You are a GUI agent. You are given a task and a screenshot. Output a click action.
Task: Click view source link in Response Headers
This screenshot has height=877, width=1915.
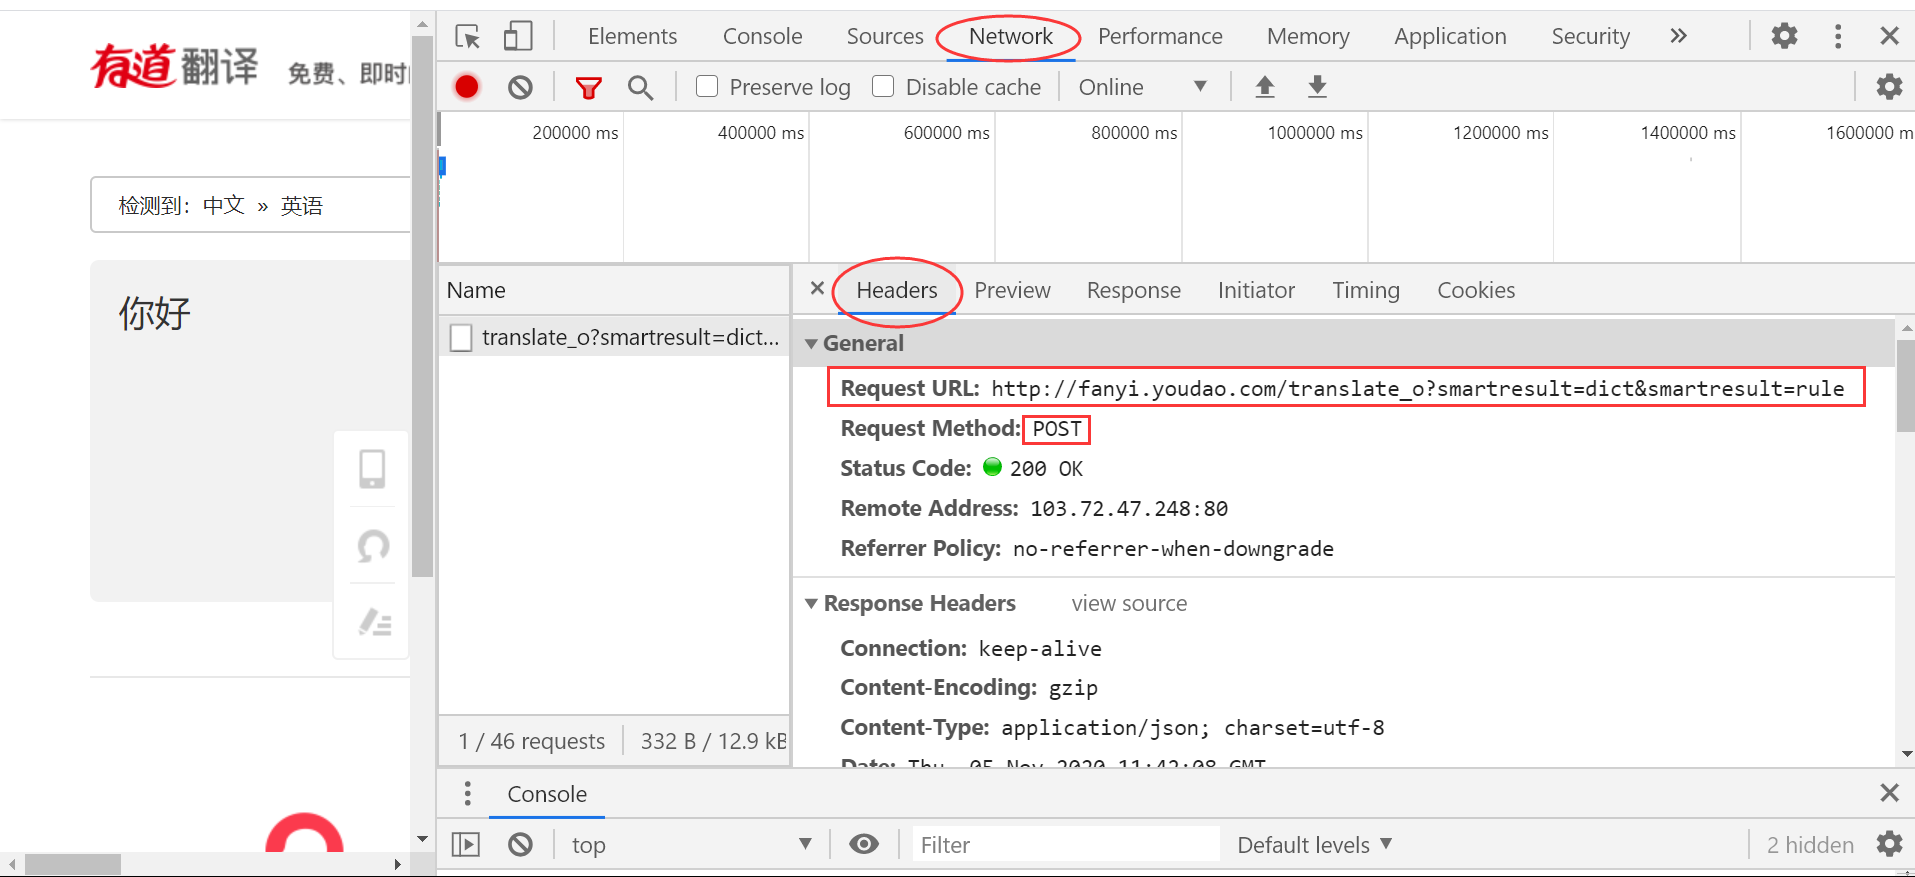click(1129, 604)
